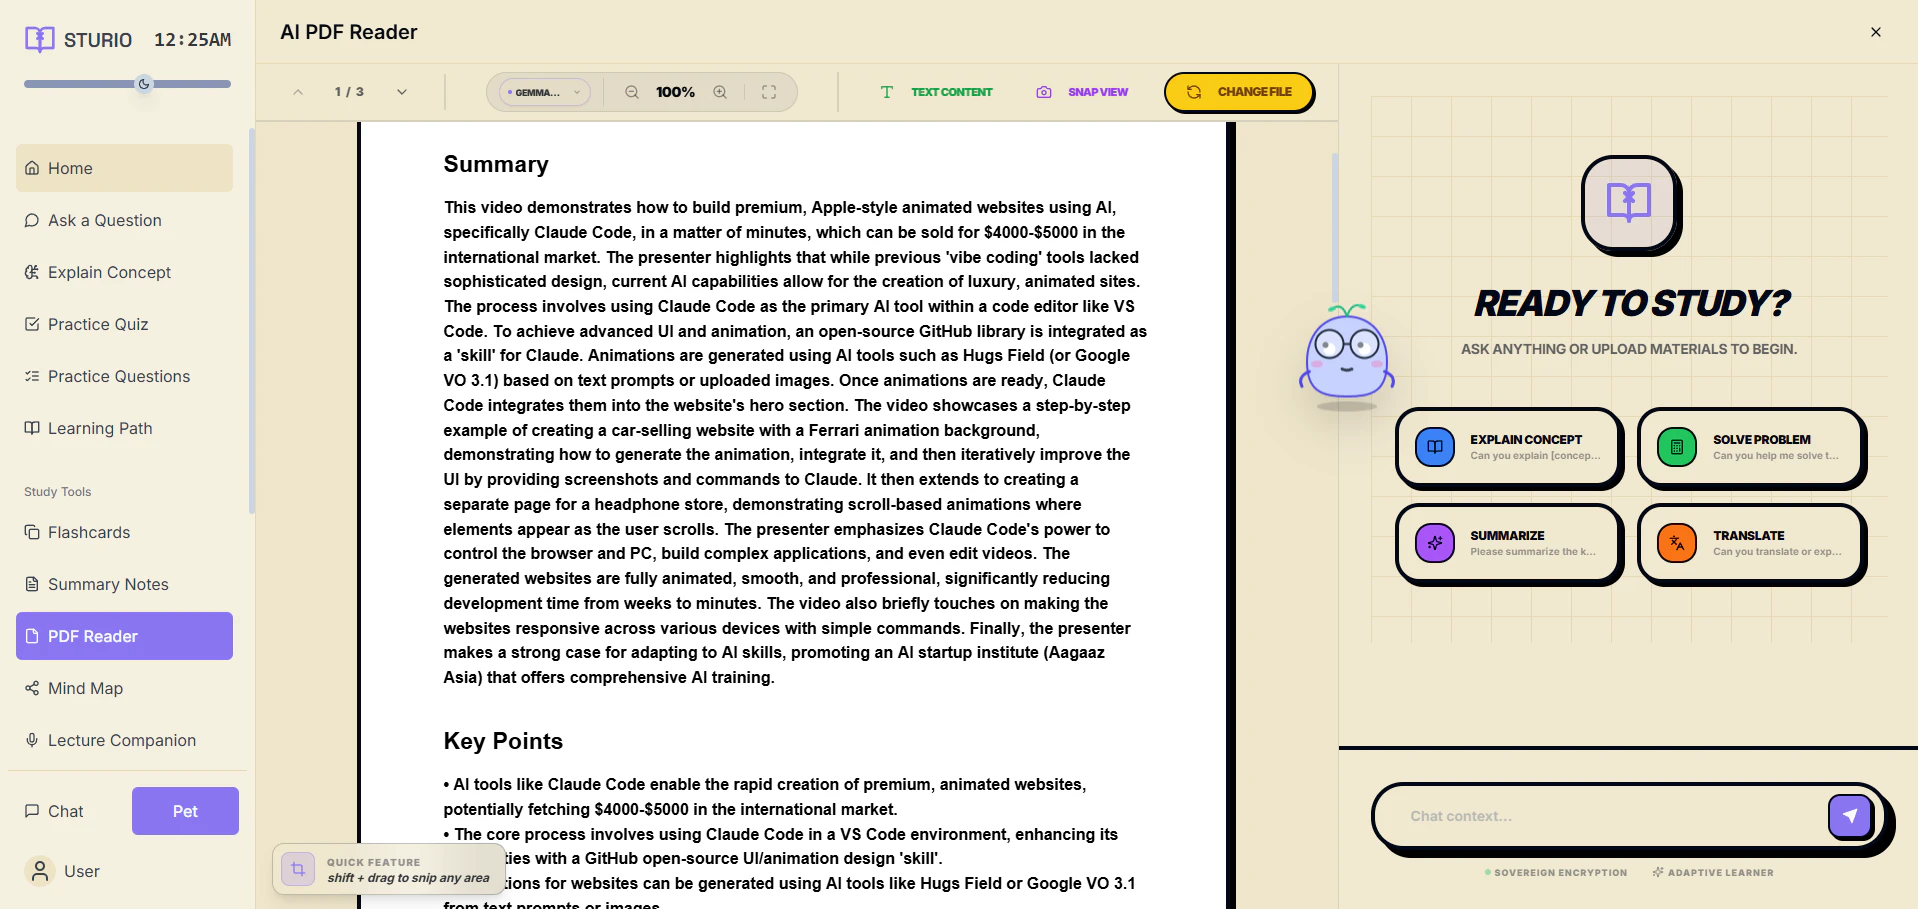Click the blue mascot pet character
The width and height of the screenshot is (1918, 909).
pos(1346,356)
